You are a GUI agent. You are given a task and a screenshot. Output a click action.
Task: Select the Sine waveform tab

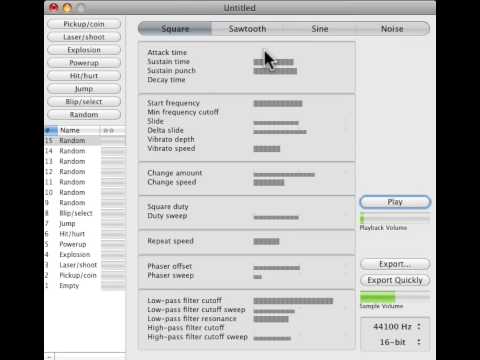320,29
